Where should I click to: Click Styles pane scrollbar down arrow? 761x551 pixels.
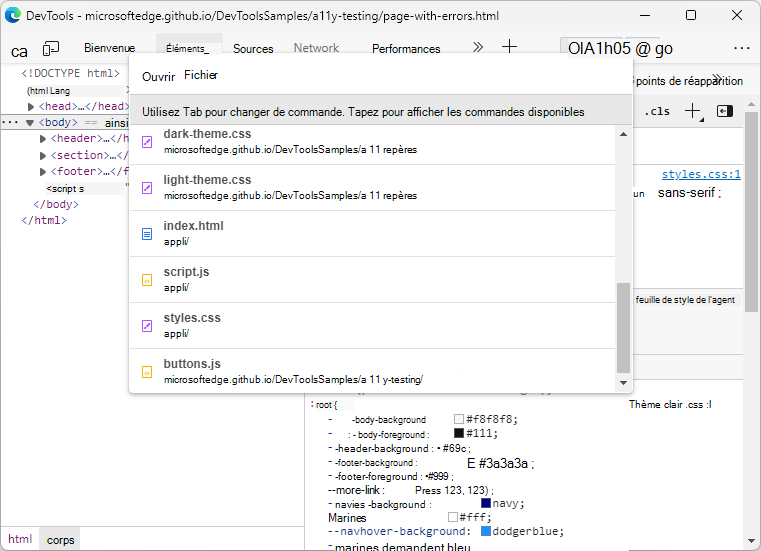751,540
